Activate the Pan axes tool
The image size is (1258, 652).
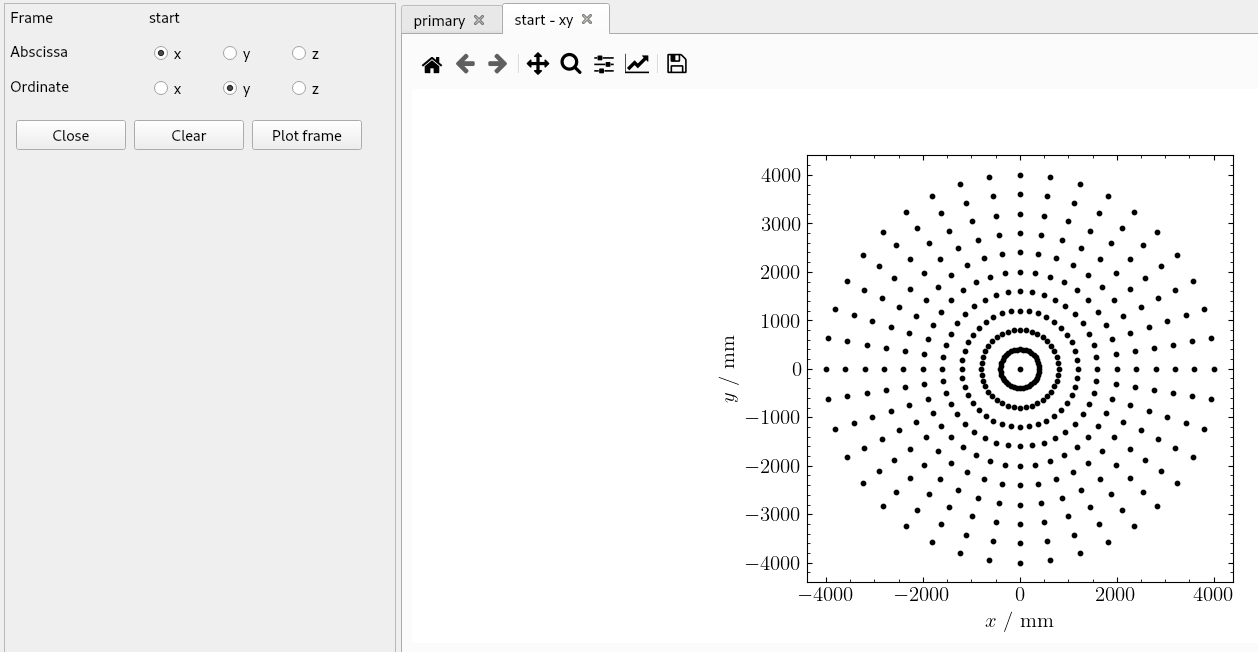538,65
